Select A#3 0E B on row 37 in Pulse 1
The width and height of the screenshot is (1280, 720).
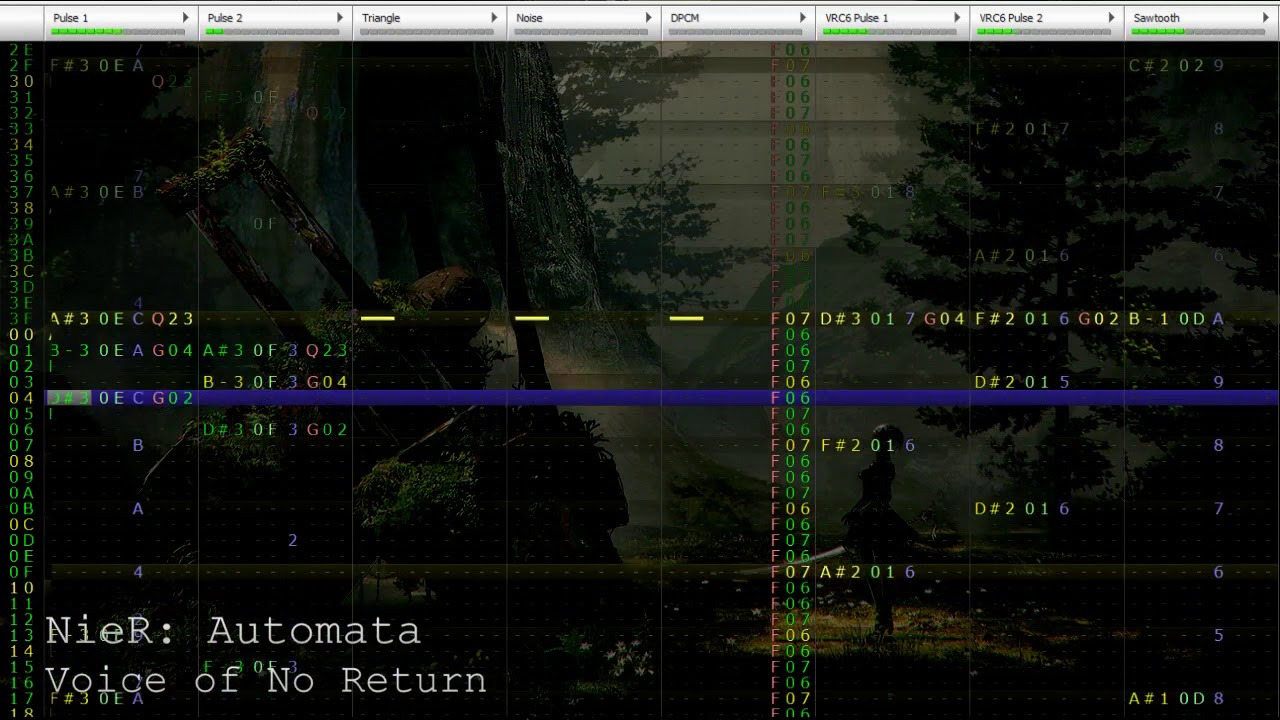pos(97,192)
